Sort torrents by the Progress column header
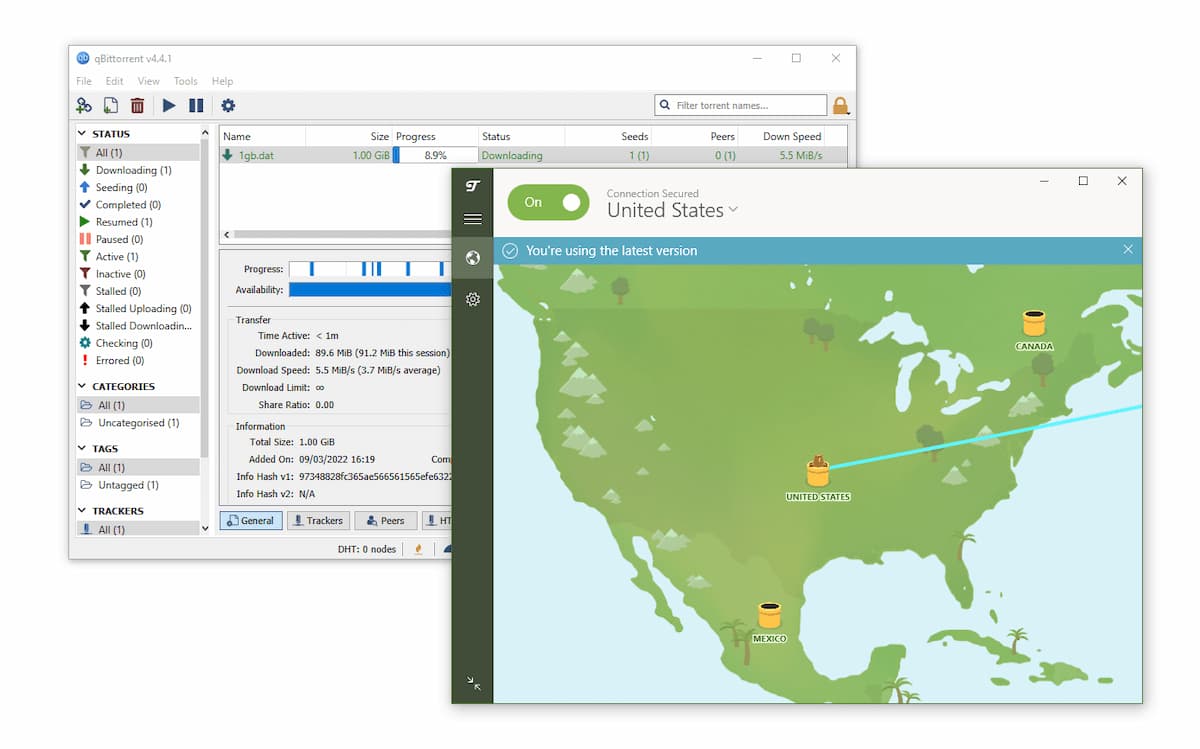The width and height of the screenshot is (1200, 749). 435,136
